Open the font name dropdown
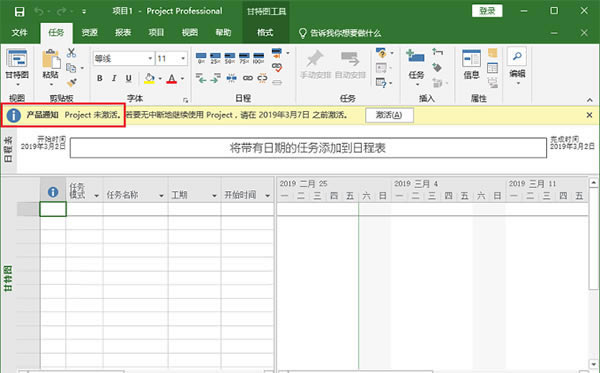 150,59
